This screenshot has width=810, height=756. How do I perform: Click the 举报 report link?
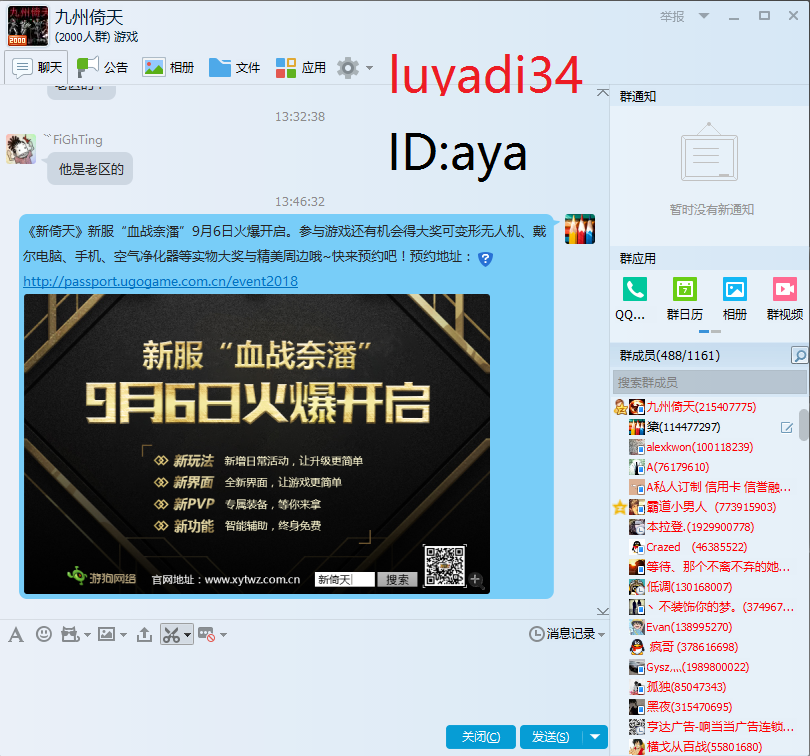[672, 17]
